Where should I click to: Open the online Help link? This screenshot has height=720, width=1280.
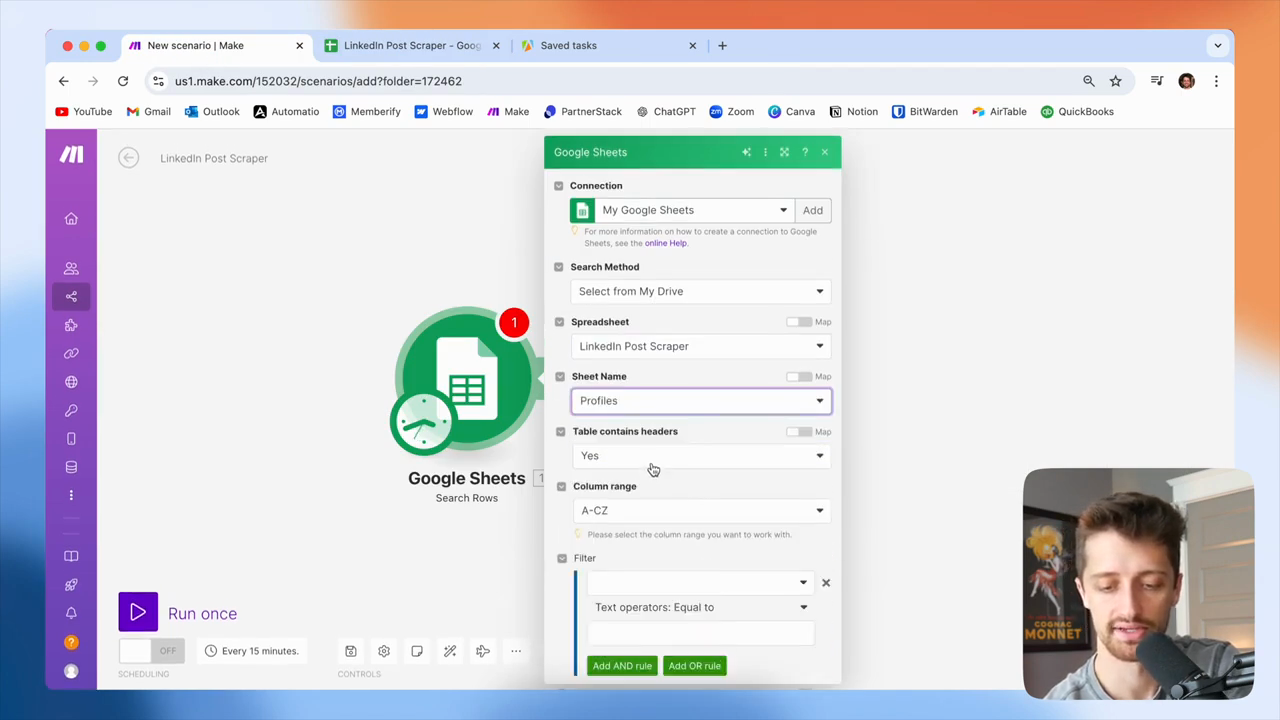pos(666,243)
